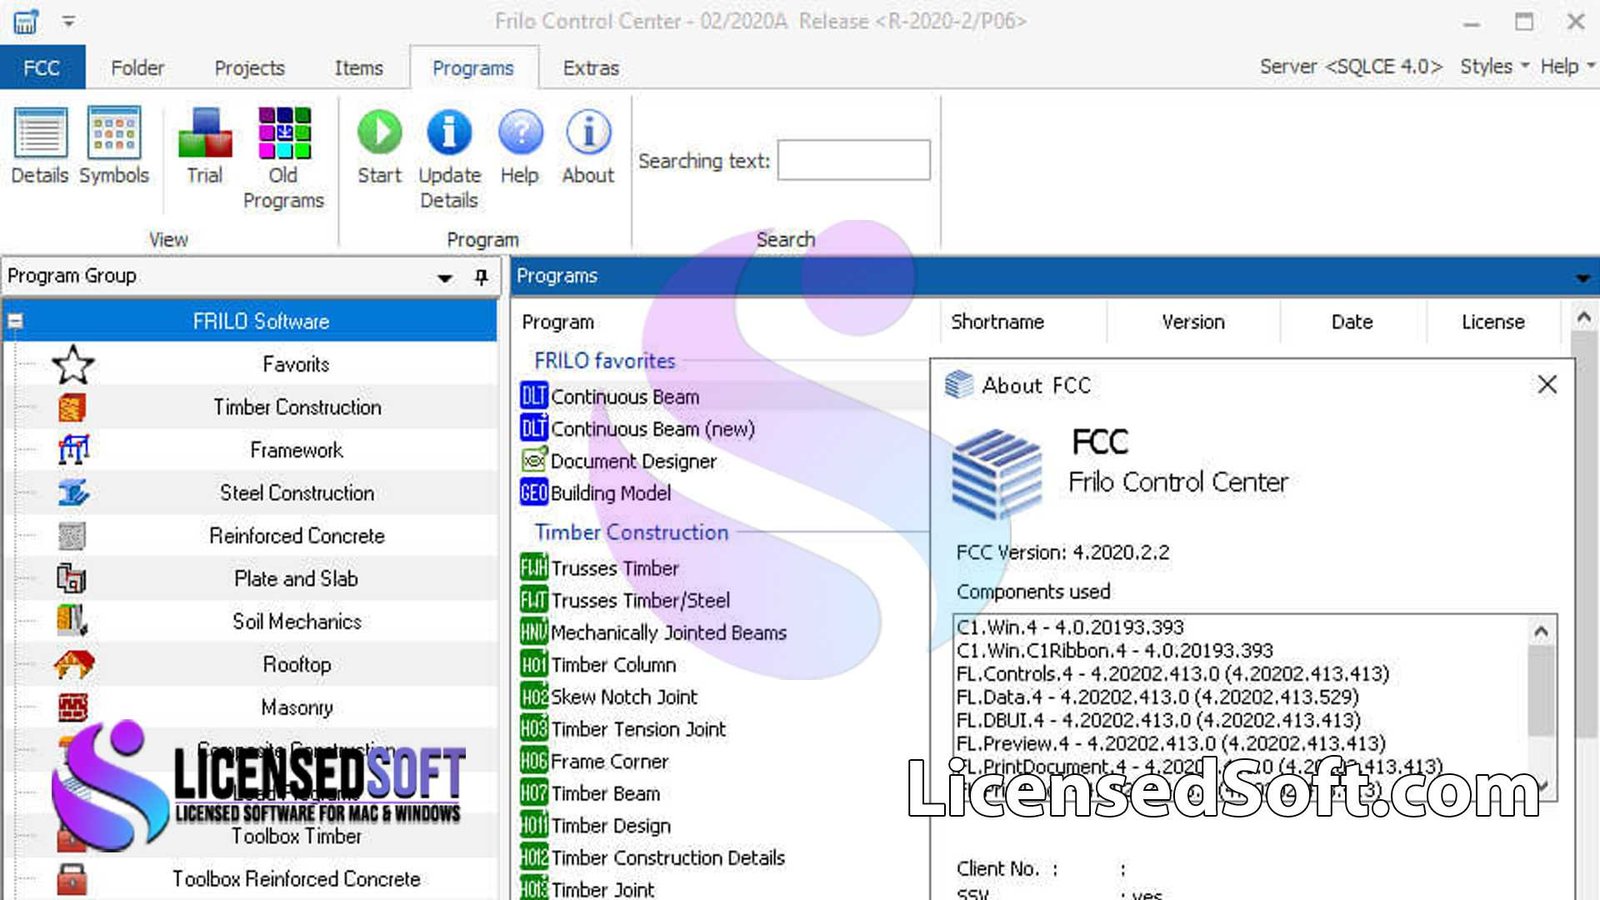Collapse the FRILO Software tree node

click(x=15, y=322)
